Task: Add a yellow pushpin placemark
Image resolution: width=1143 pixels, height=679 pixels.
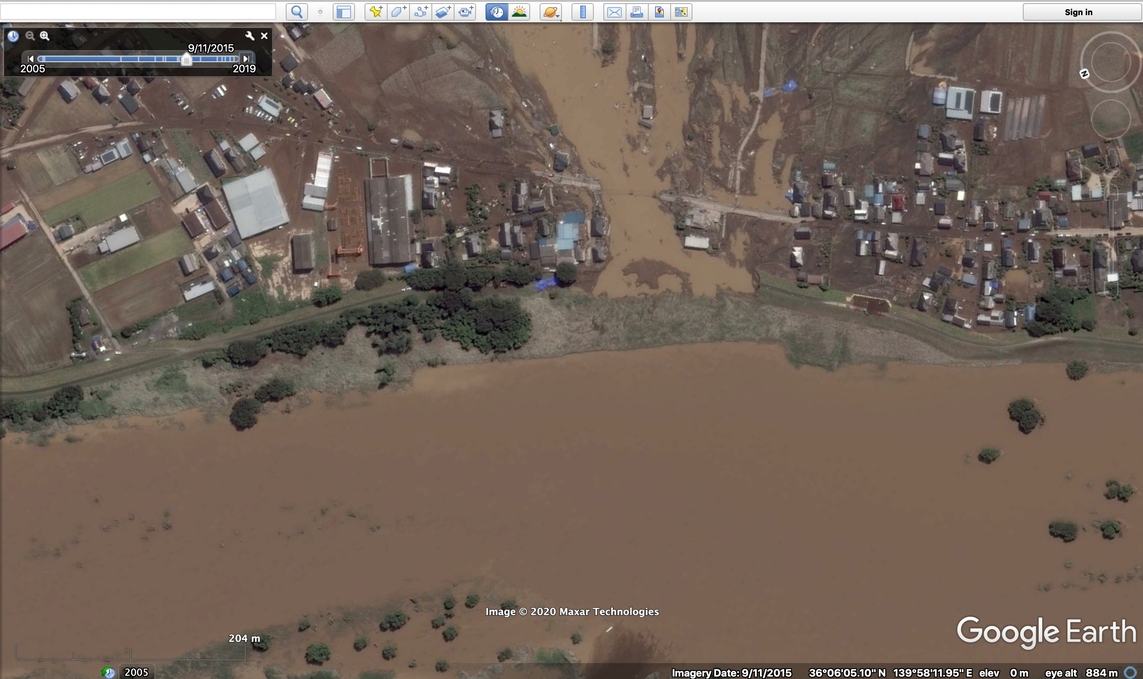Action: pyautogui.click(x=376, y=12)
